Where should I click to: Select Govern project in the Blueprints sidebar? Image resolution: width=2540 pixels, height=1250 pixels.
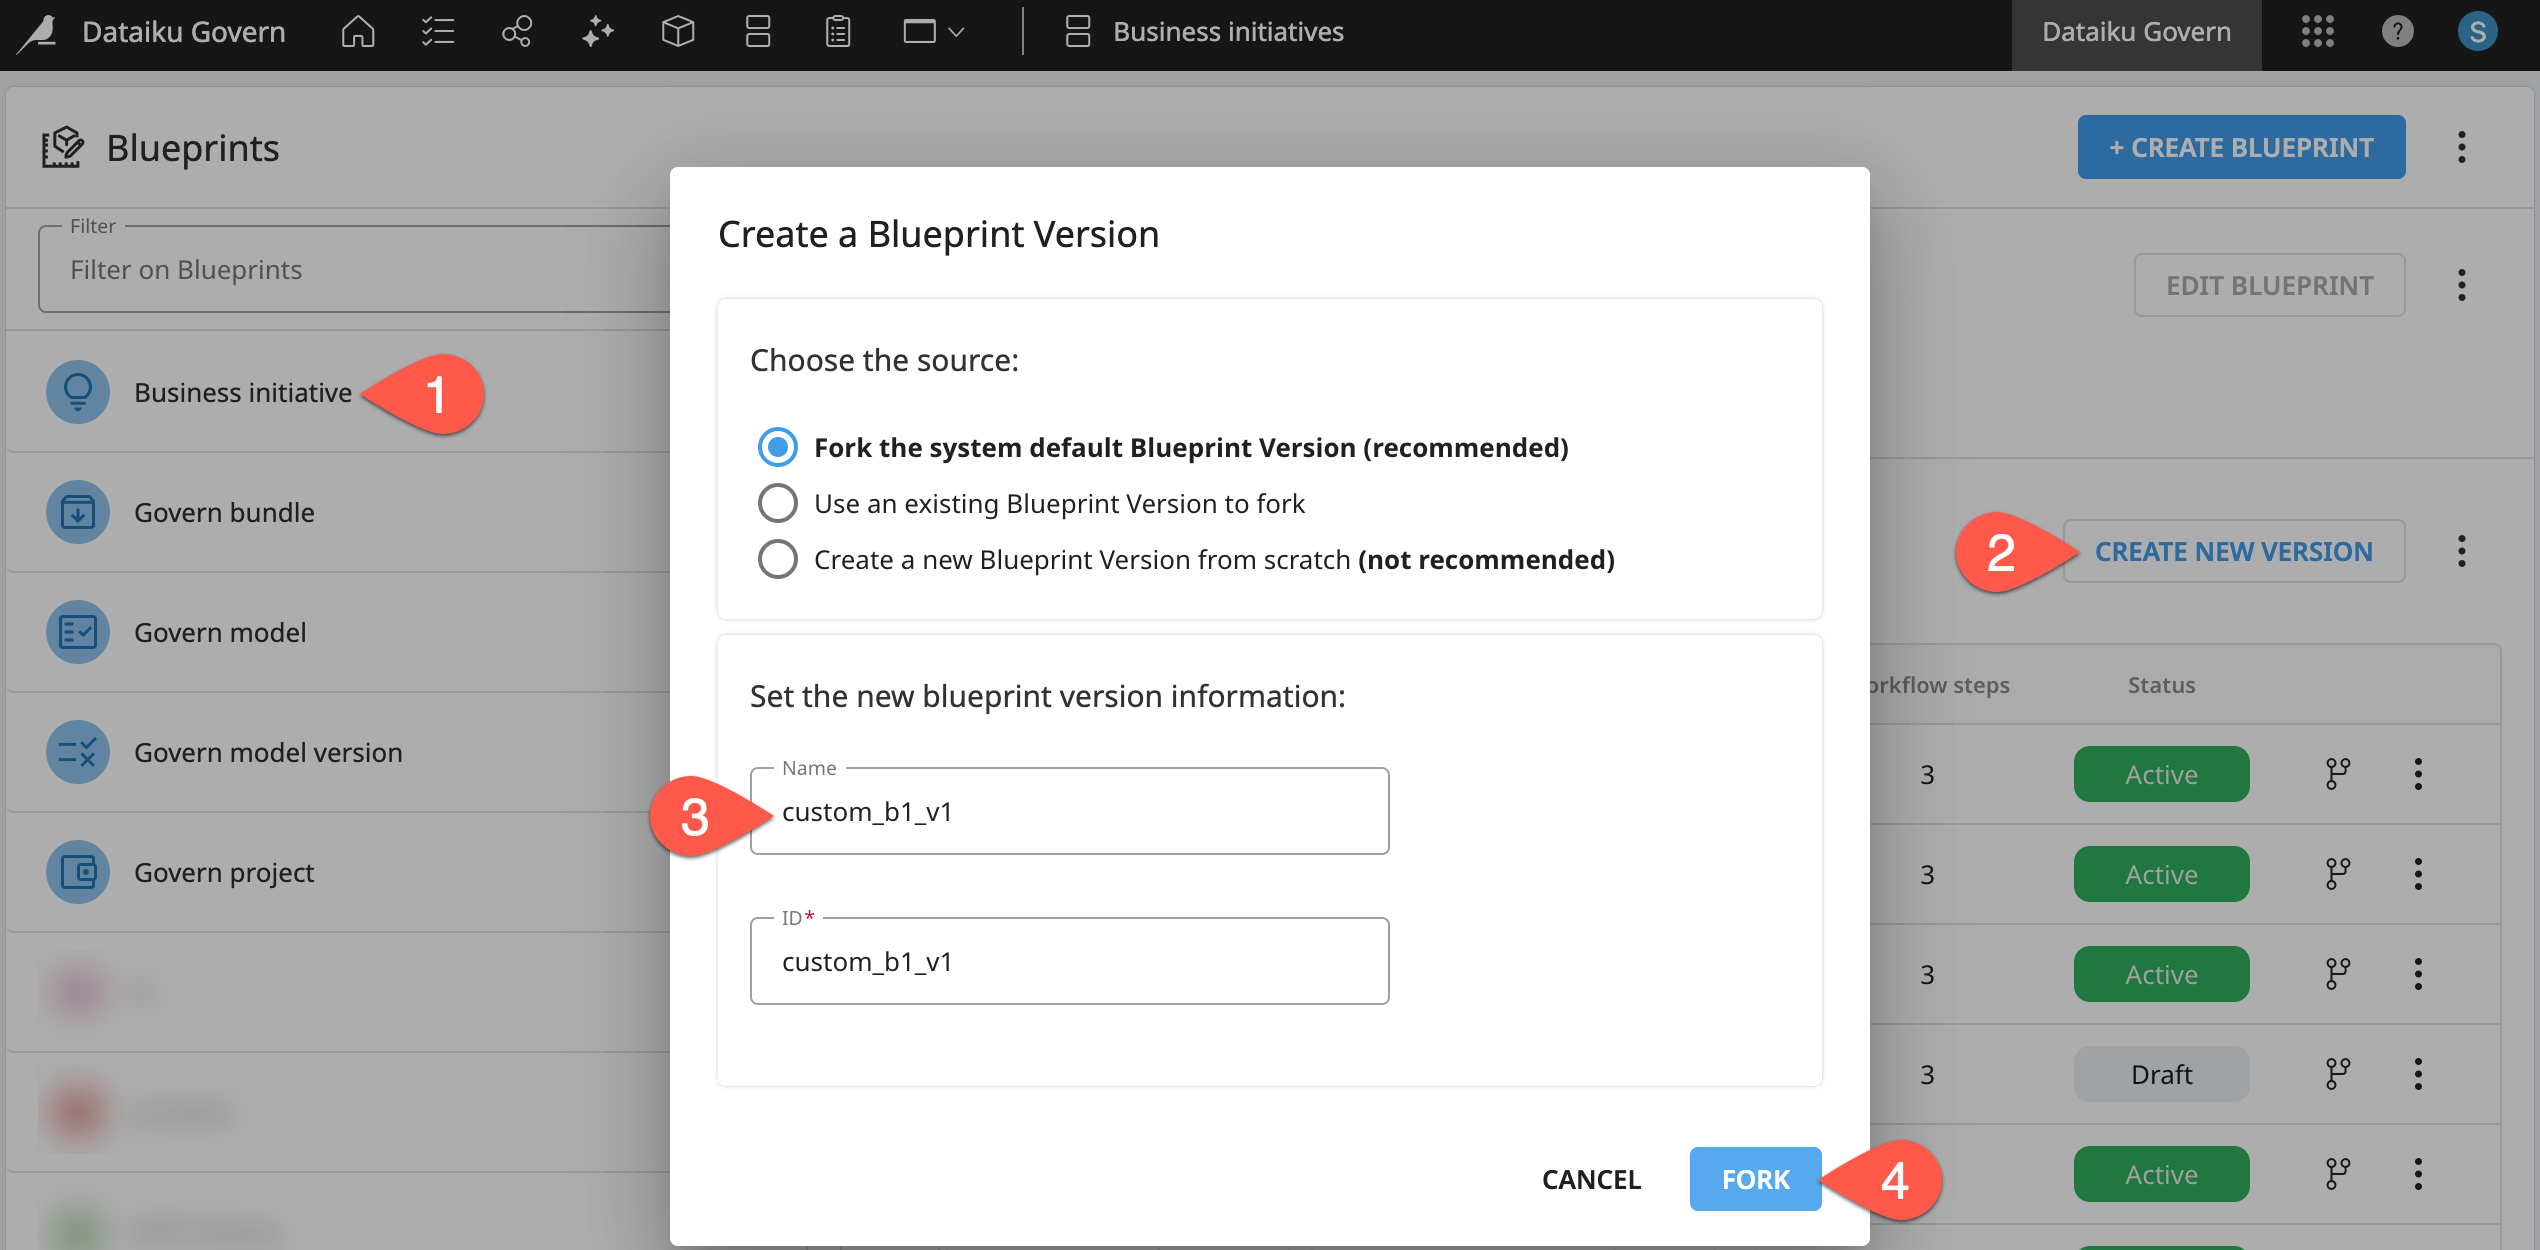pyautogui.click(x=223, y=872)
